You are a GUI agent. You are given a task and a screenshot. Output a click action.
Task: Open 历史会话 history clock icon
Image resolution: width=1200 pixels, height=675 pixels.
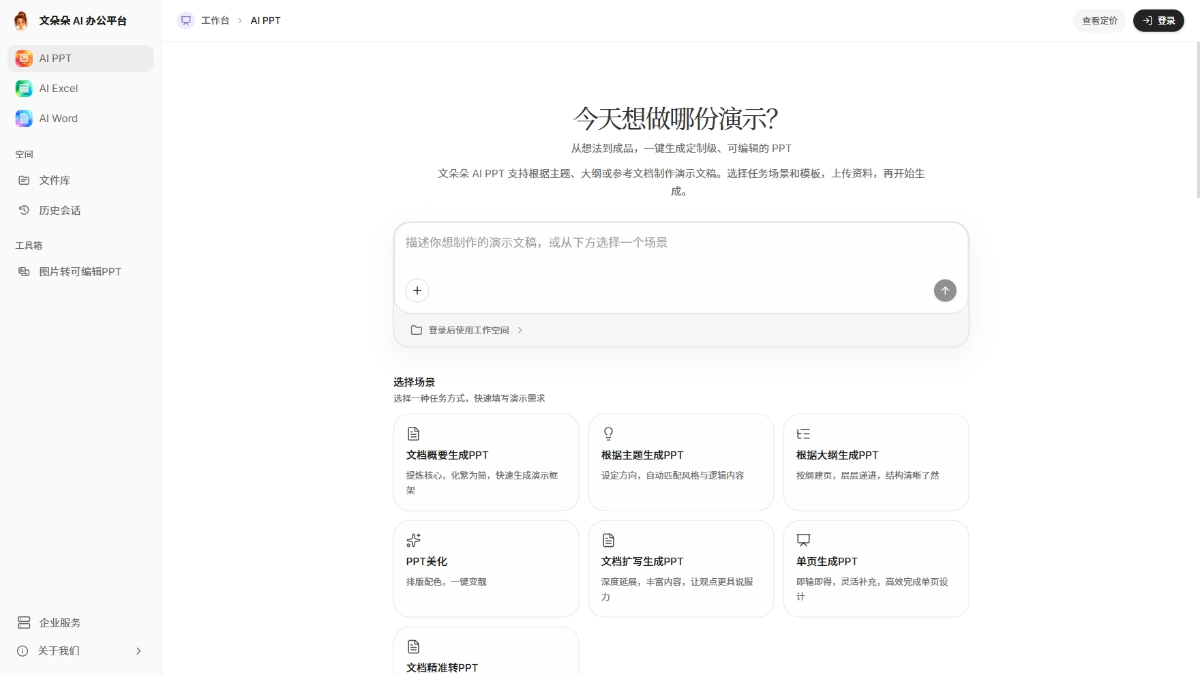point(24,210)
